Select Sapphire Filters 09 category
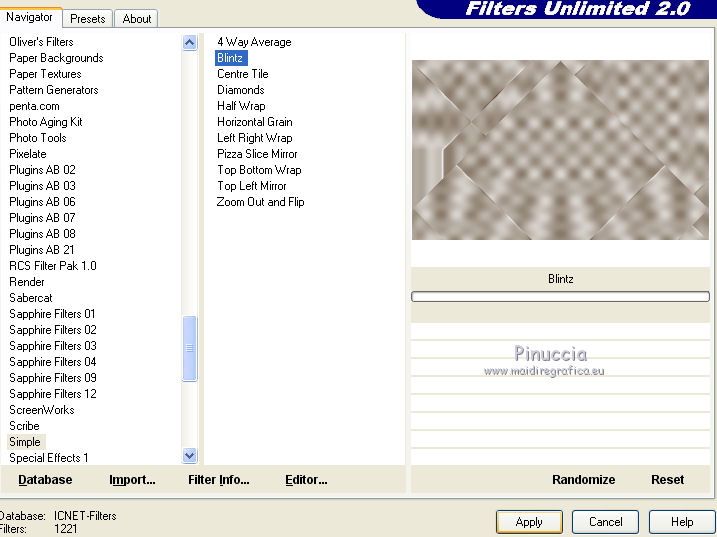 53,378
